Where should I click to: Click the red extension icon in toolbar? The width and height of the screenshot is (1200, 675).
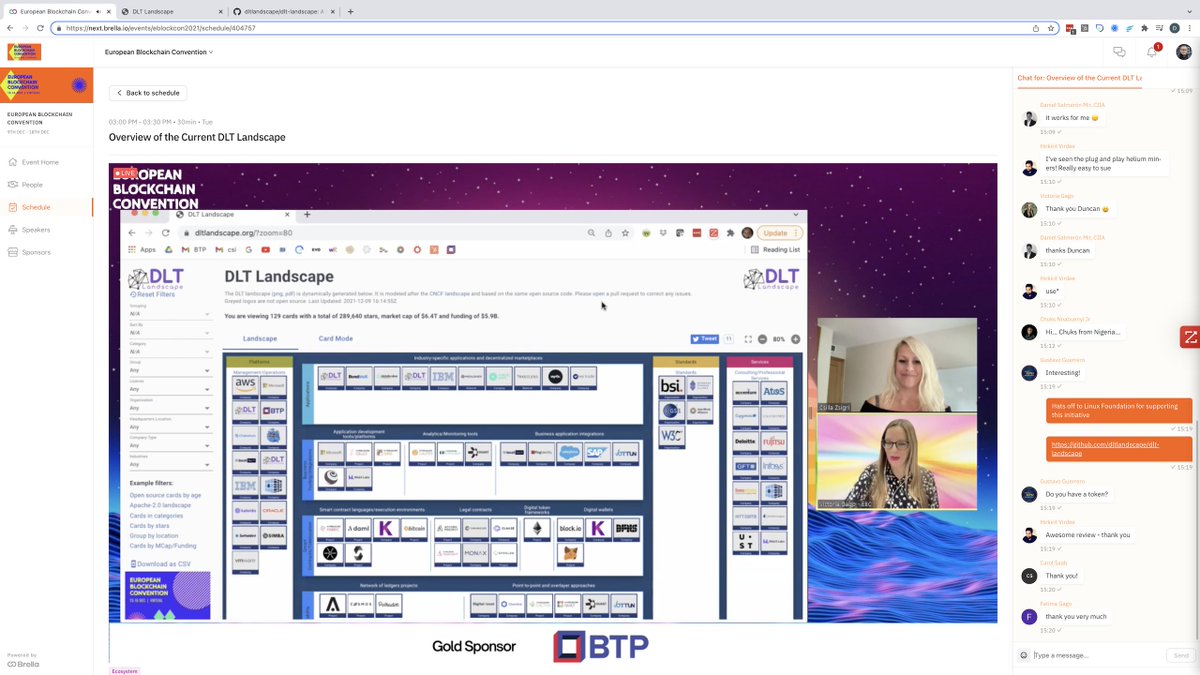pyautogui.click(x=1070, y=28)
